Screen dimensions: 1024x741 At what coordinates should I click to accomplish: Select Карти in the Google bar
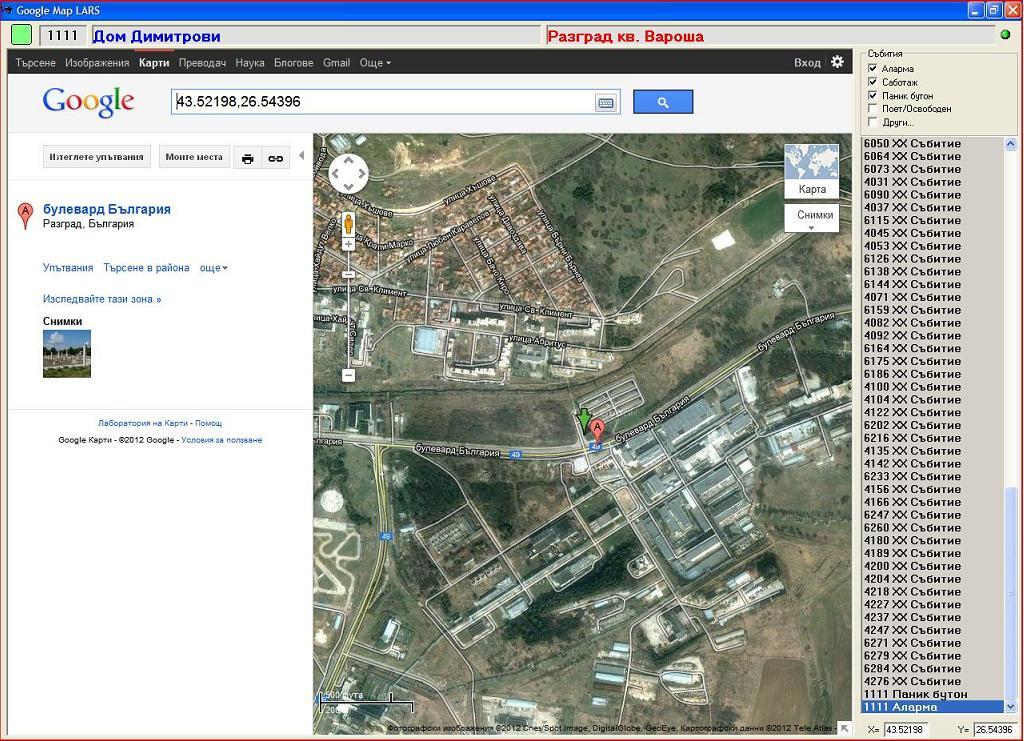(x=154, y=63)
